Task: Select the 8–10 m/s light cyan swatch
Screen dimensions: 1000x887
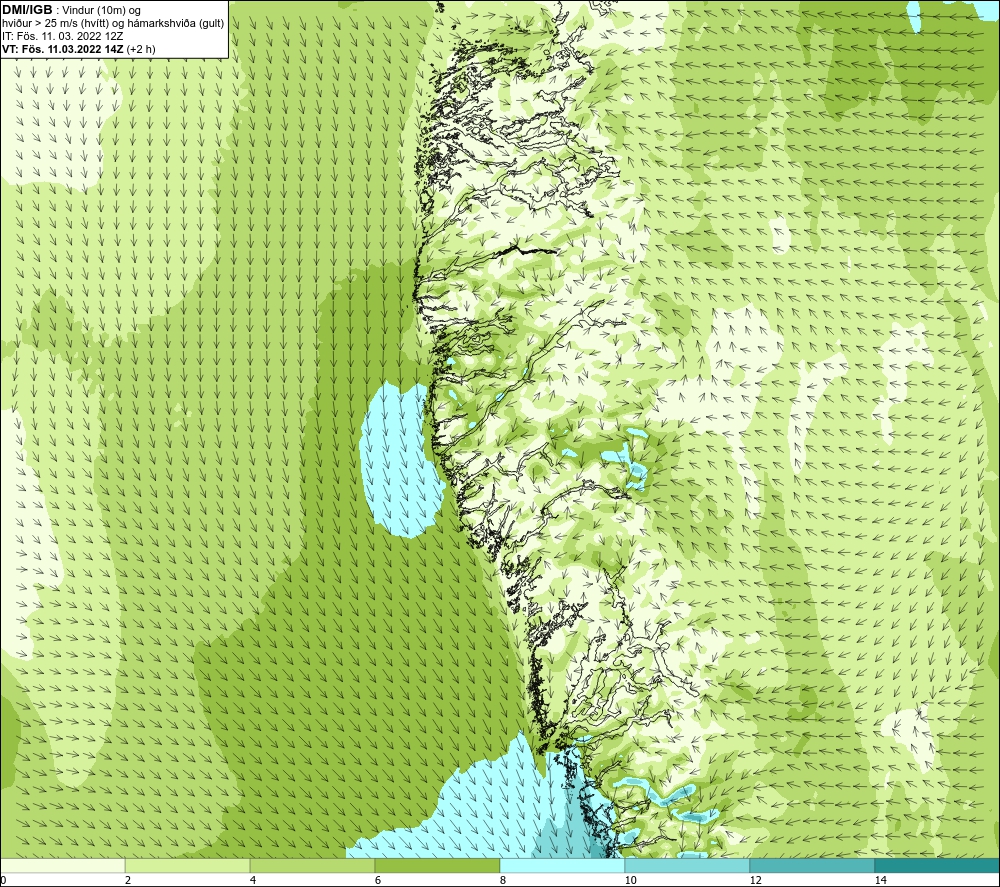Action: click(562, 865)
